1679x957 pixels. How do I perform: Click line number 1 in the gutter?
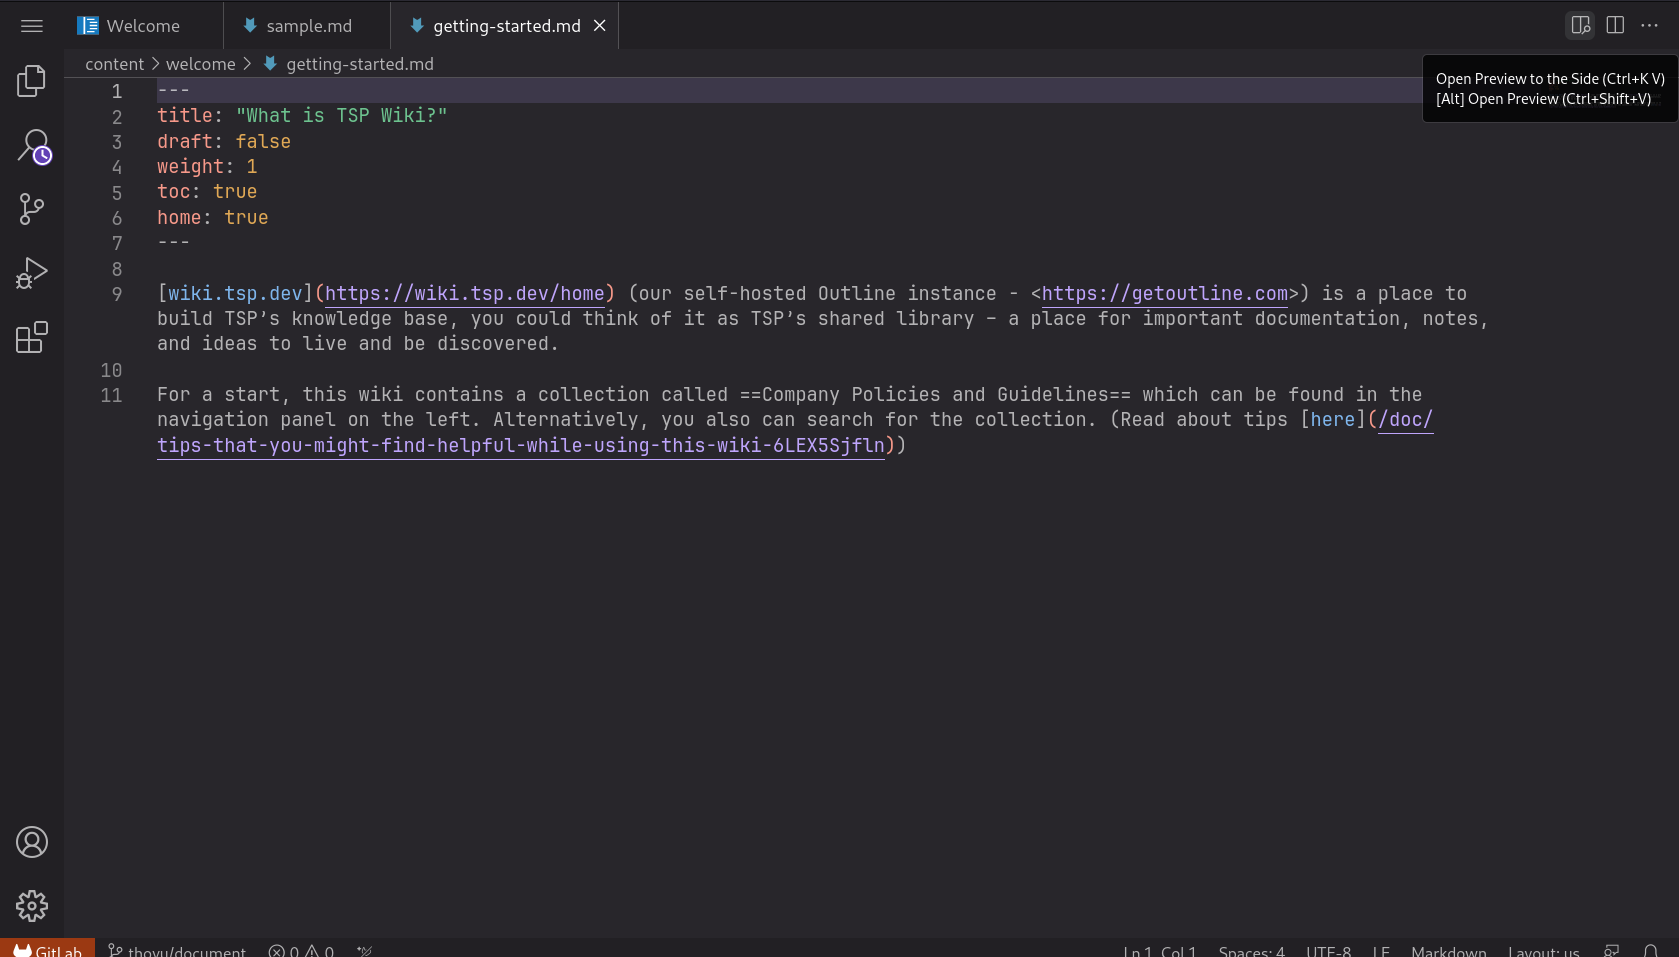click(x=116, y=91)
